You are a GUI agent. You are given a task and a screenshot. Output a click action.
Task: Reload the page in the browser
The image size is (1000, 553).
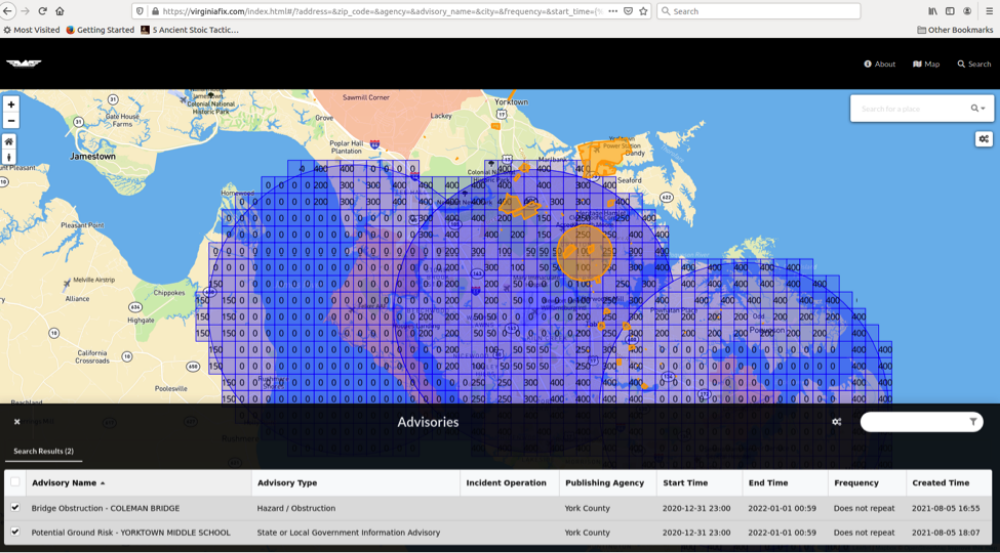pyautogui.click(x=43, y=11)
